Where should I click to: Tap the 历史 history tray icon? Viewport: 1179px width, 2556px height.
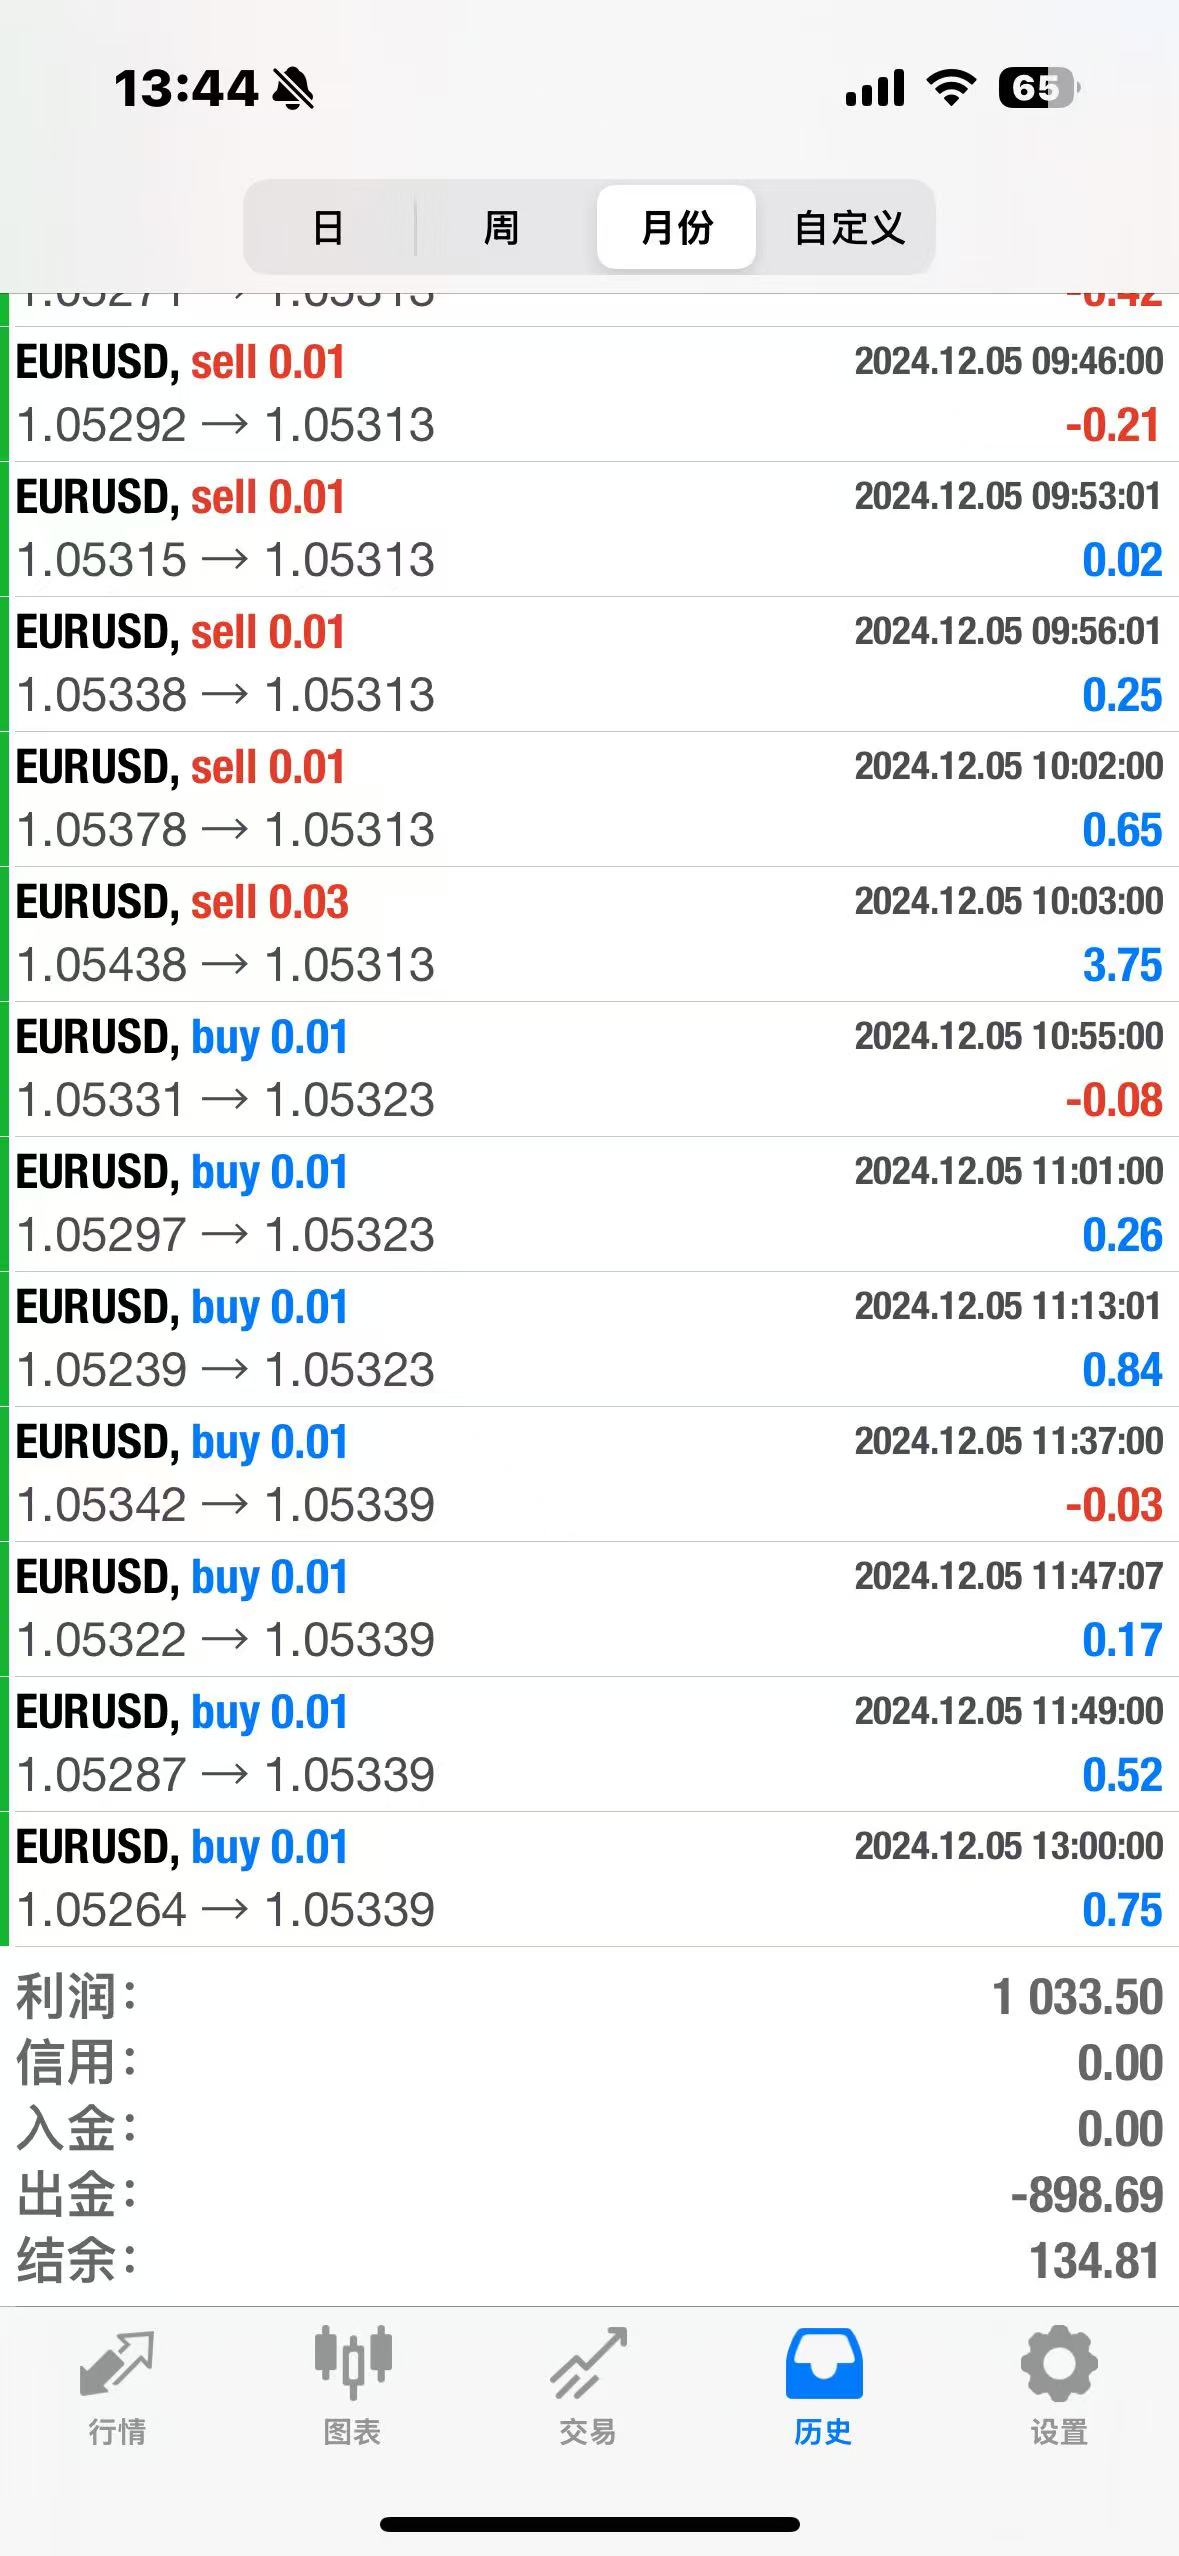pyautogui.click(x=823, y=2364)
